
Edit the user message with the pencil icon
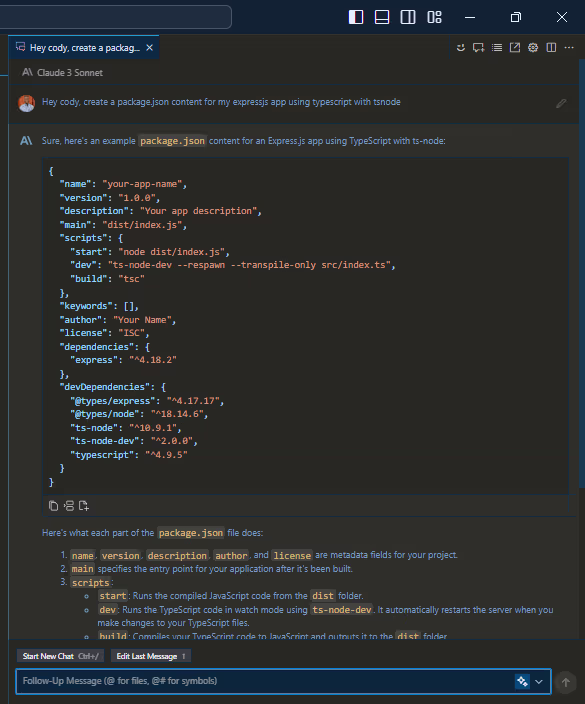[561, 103]
